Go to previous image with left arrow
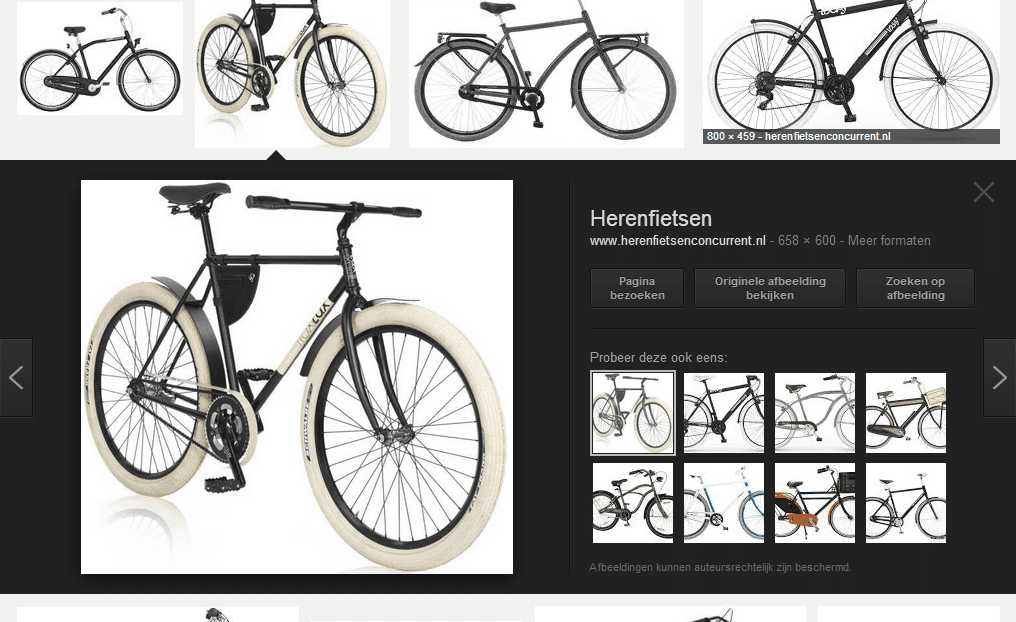 pos(16,378)
